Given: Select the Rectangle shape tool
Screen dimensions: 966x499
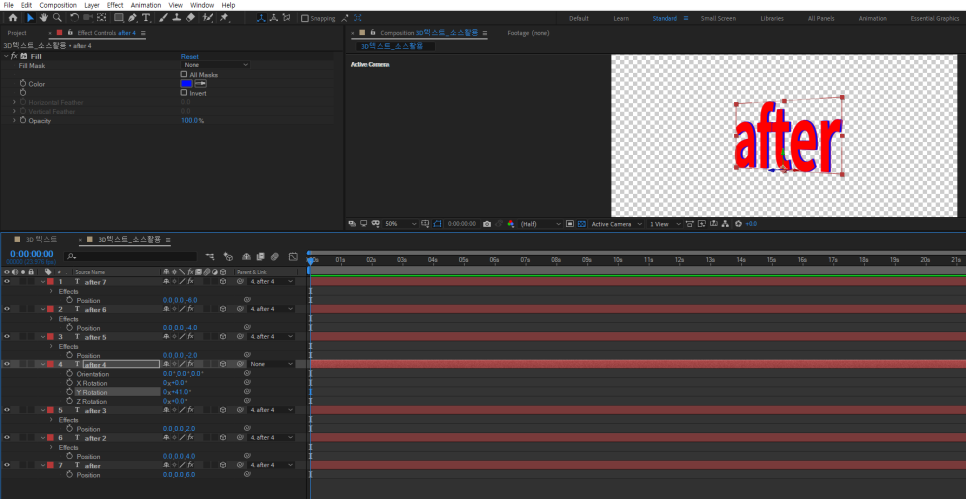Looking at the screenshot, I should pyautogui.click(x=118, y=18).
